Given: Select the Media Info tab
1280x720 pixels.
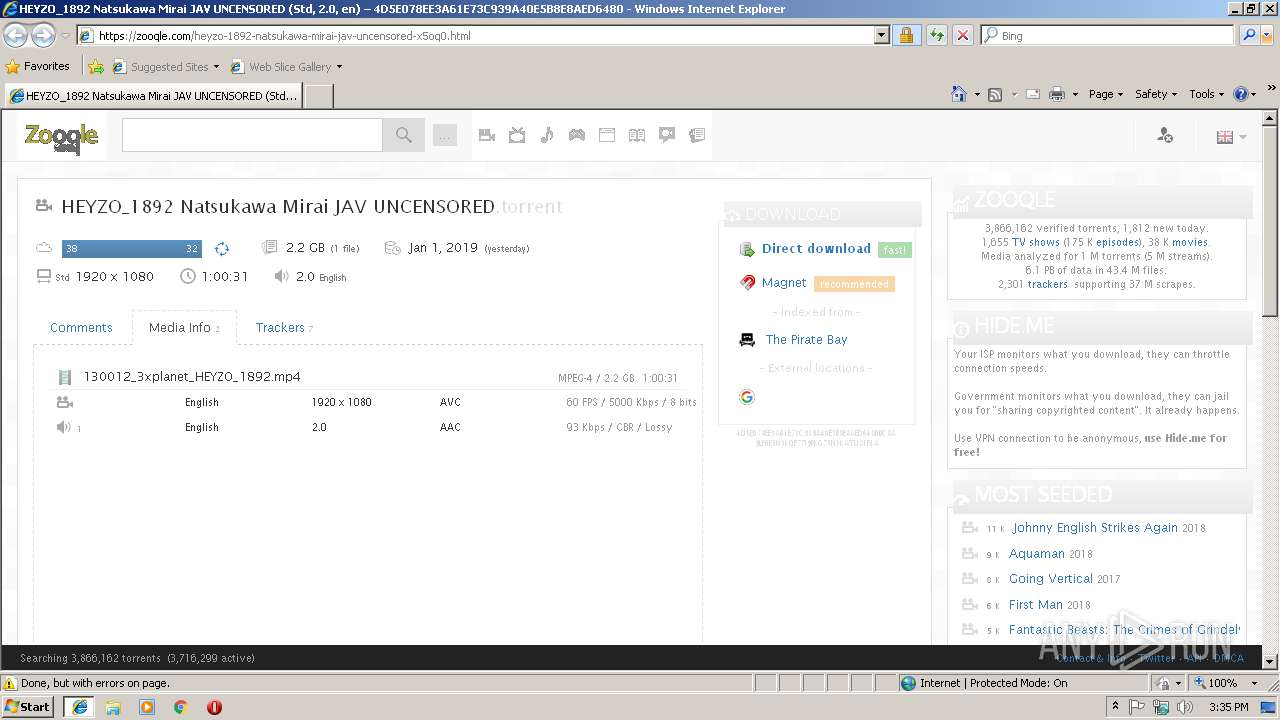Looking at the screenshot, I should pyautogui.click(x=184, y=328).
